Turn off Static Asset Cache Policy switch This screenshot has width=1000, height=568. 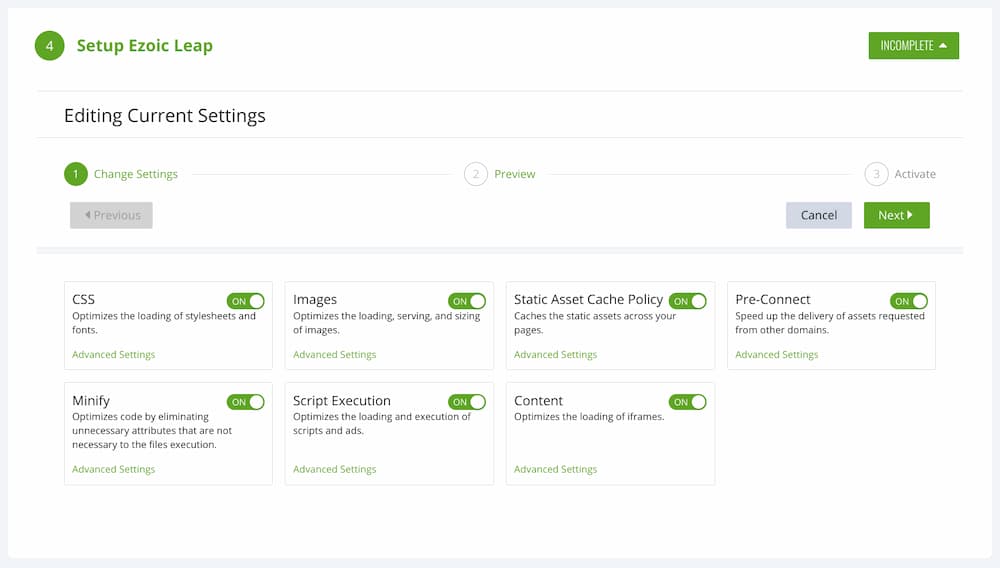[688, 301]
